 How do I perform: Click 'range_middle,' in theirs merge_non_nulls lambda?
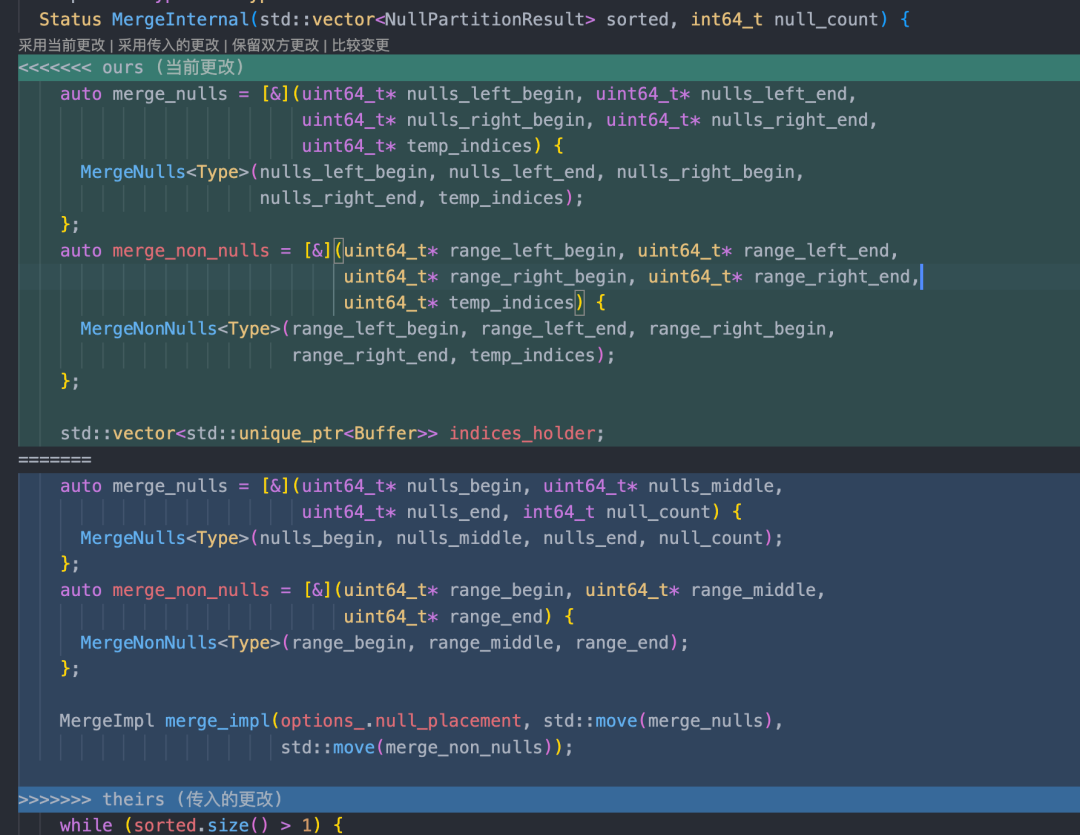(758, 590)
